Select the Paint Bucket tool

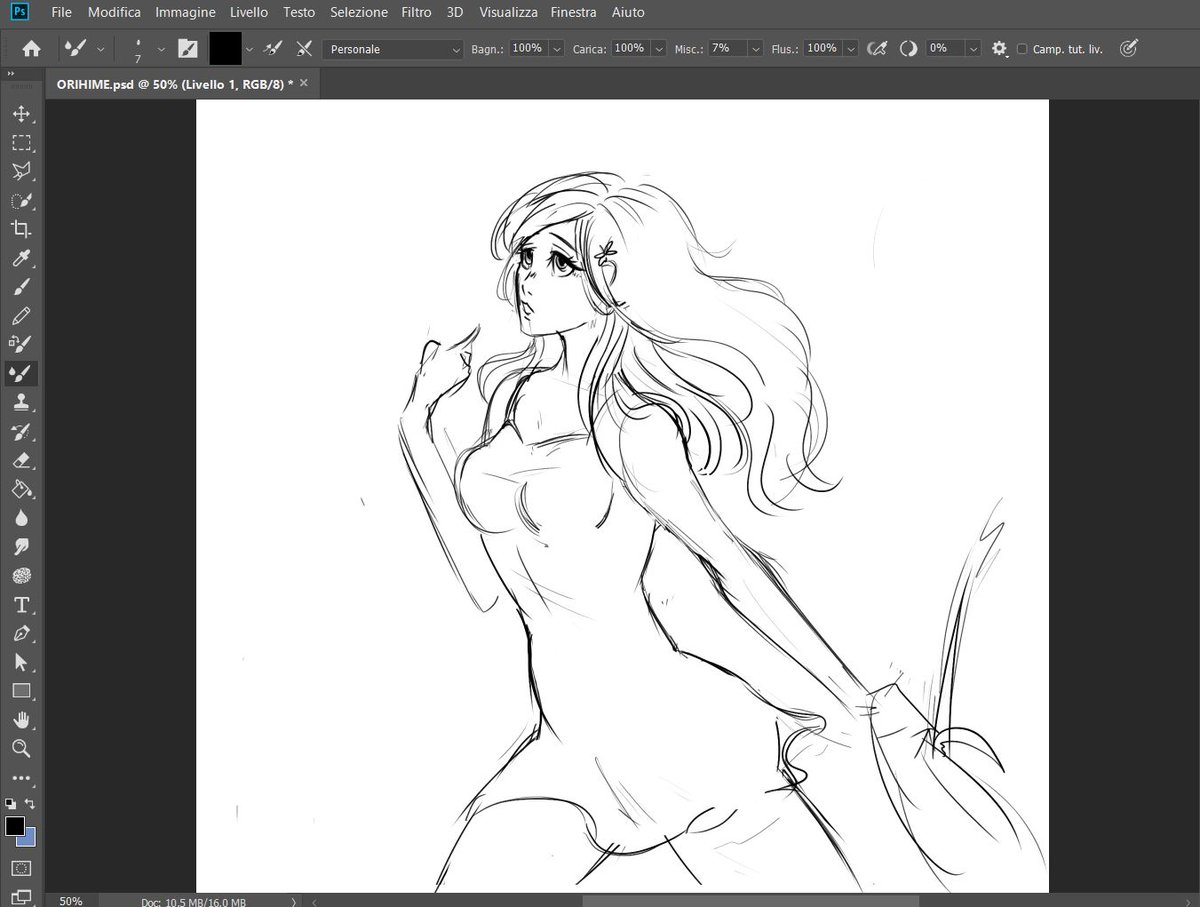click(x=21, y=490)
